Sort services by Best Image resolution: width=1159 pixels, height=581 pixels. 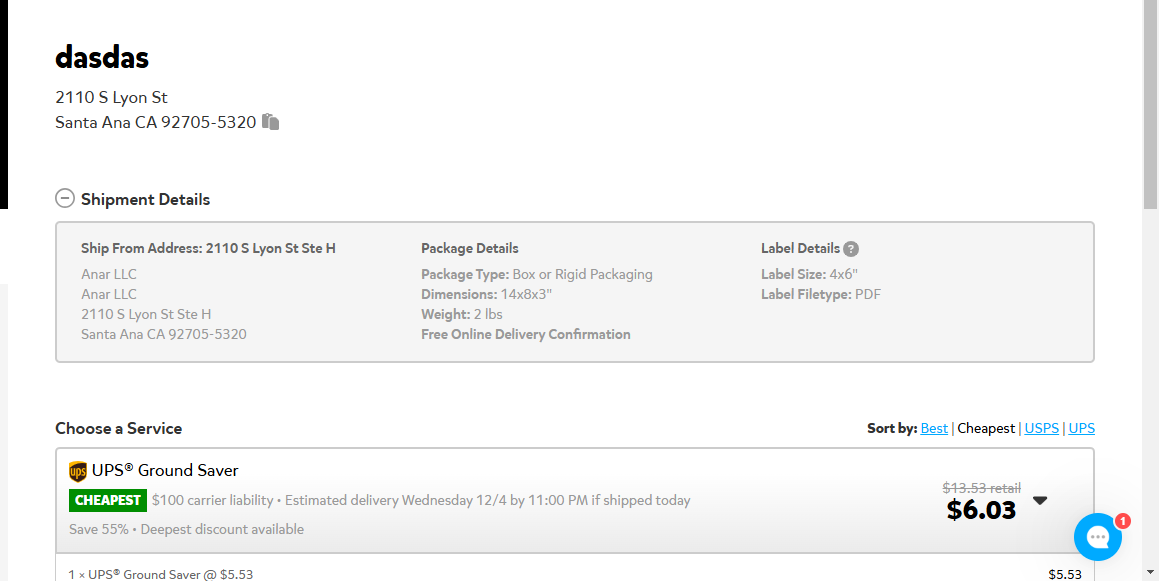pyautogui.click(x=934, y=428)
